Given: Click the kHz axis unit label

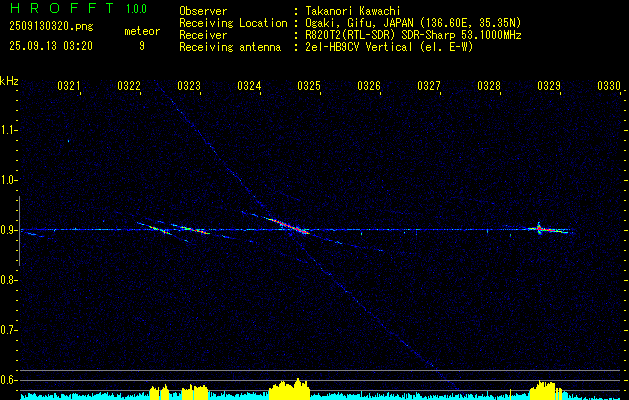Looking at the screenshot, I should point(9,81).
